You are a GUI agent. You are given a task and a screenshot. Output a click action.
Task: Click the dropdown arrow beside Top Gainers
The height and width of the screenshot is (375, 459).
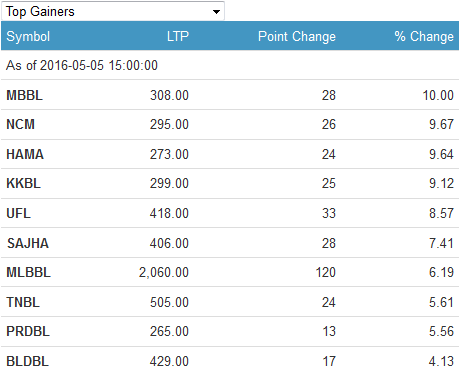click(216, 12)
